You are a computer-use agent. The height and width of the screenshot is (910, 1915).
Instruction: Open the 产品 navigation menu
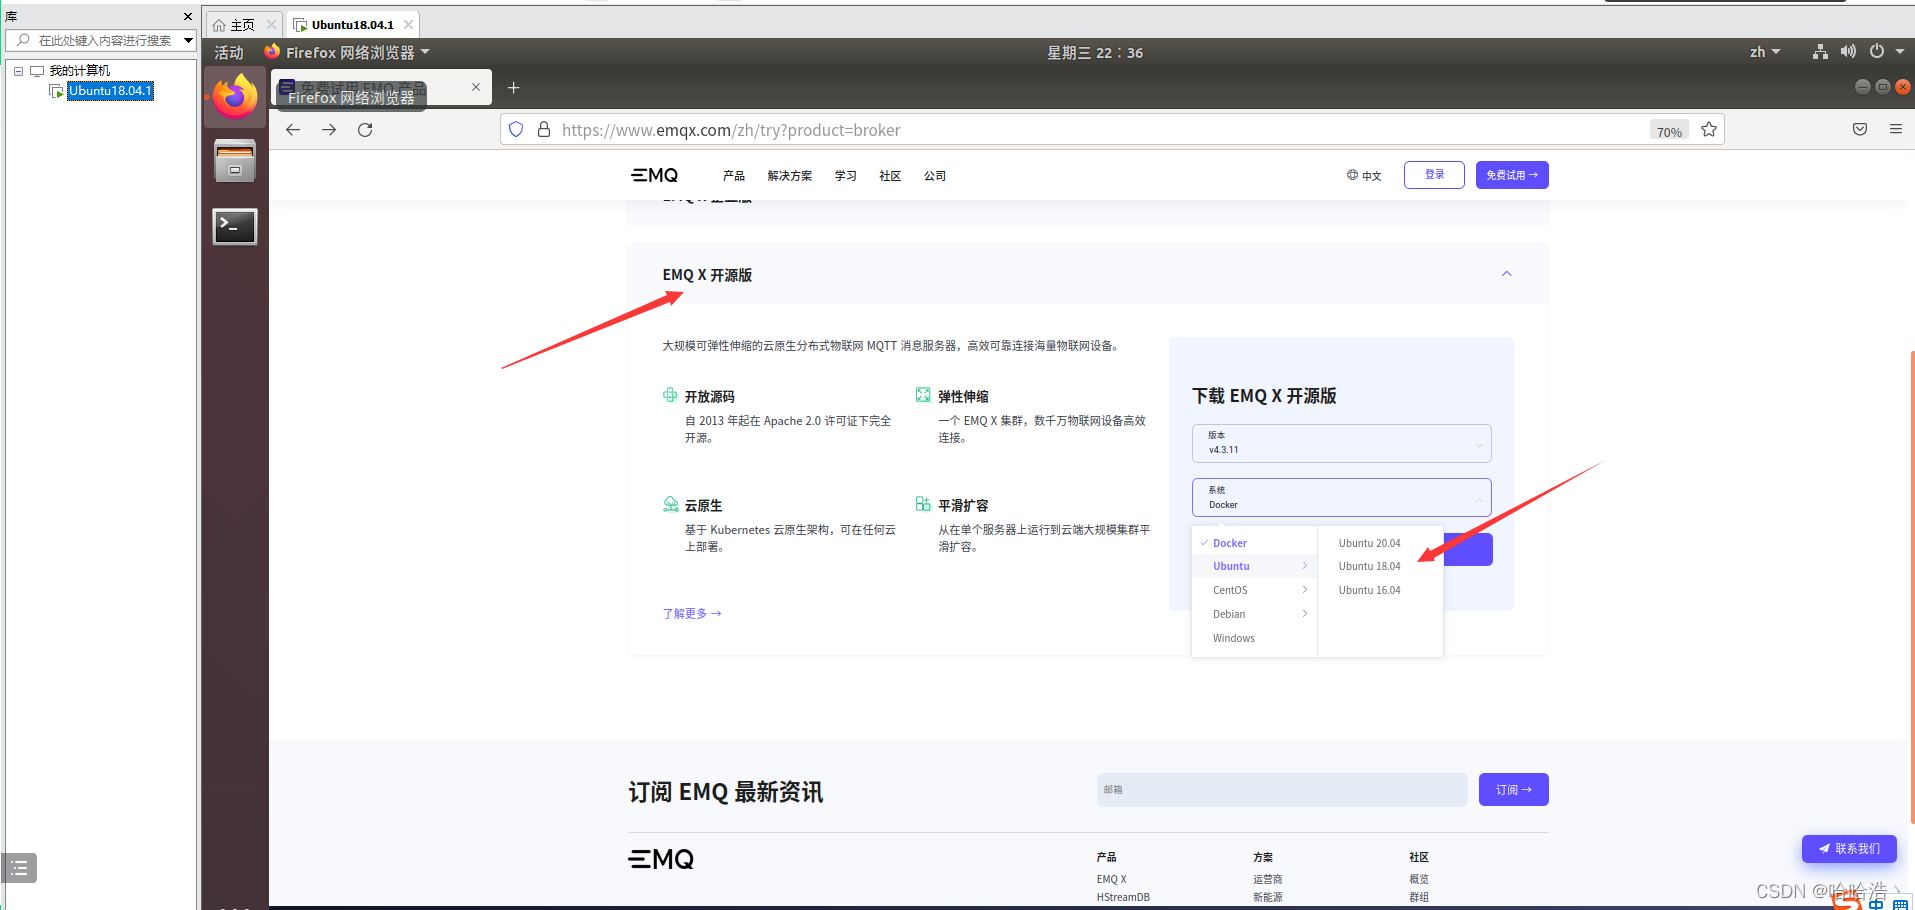734,176
